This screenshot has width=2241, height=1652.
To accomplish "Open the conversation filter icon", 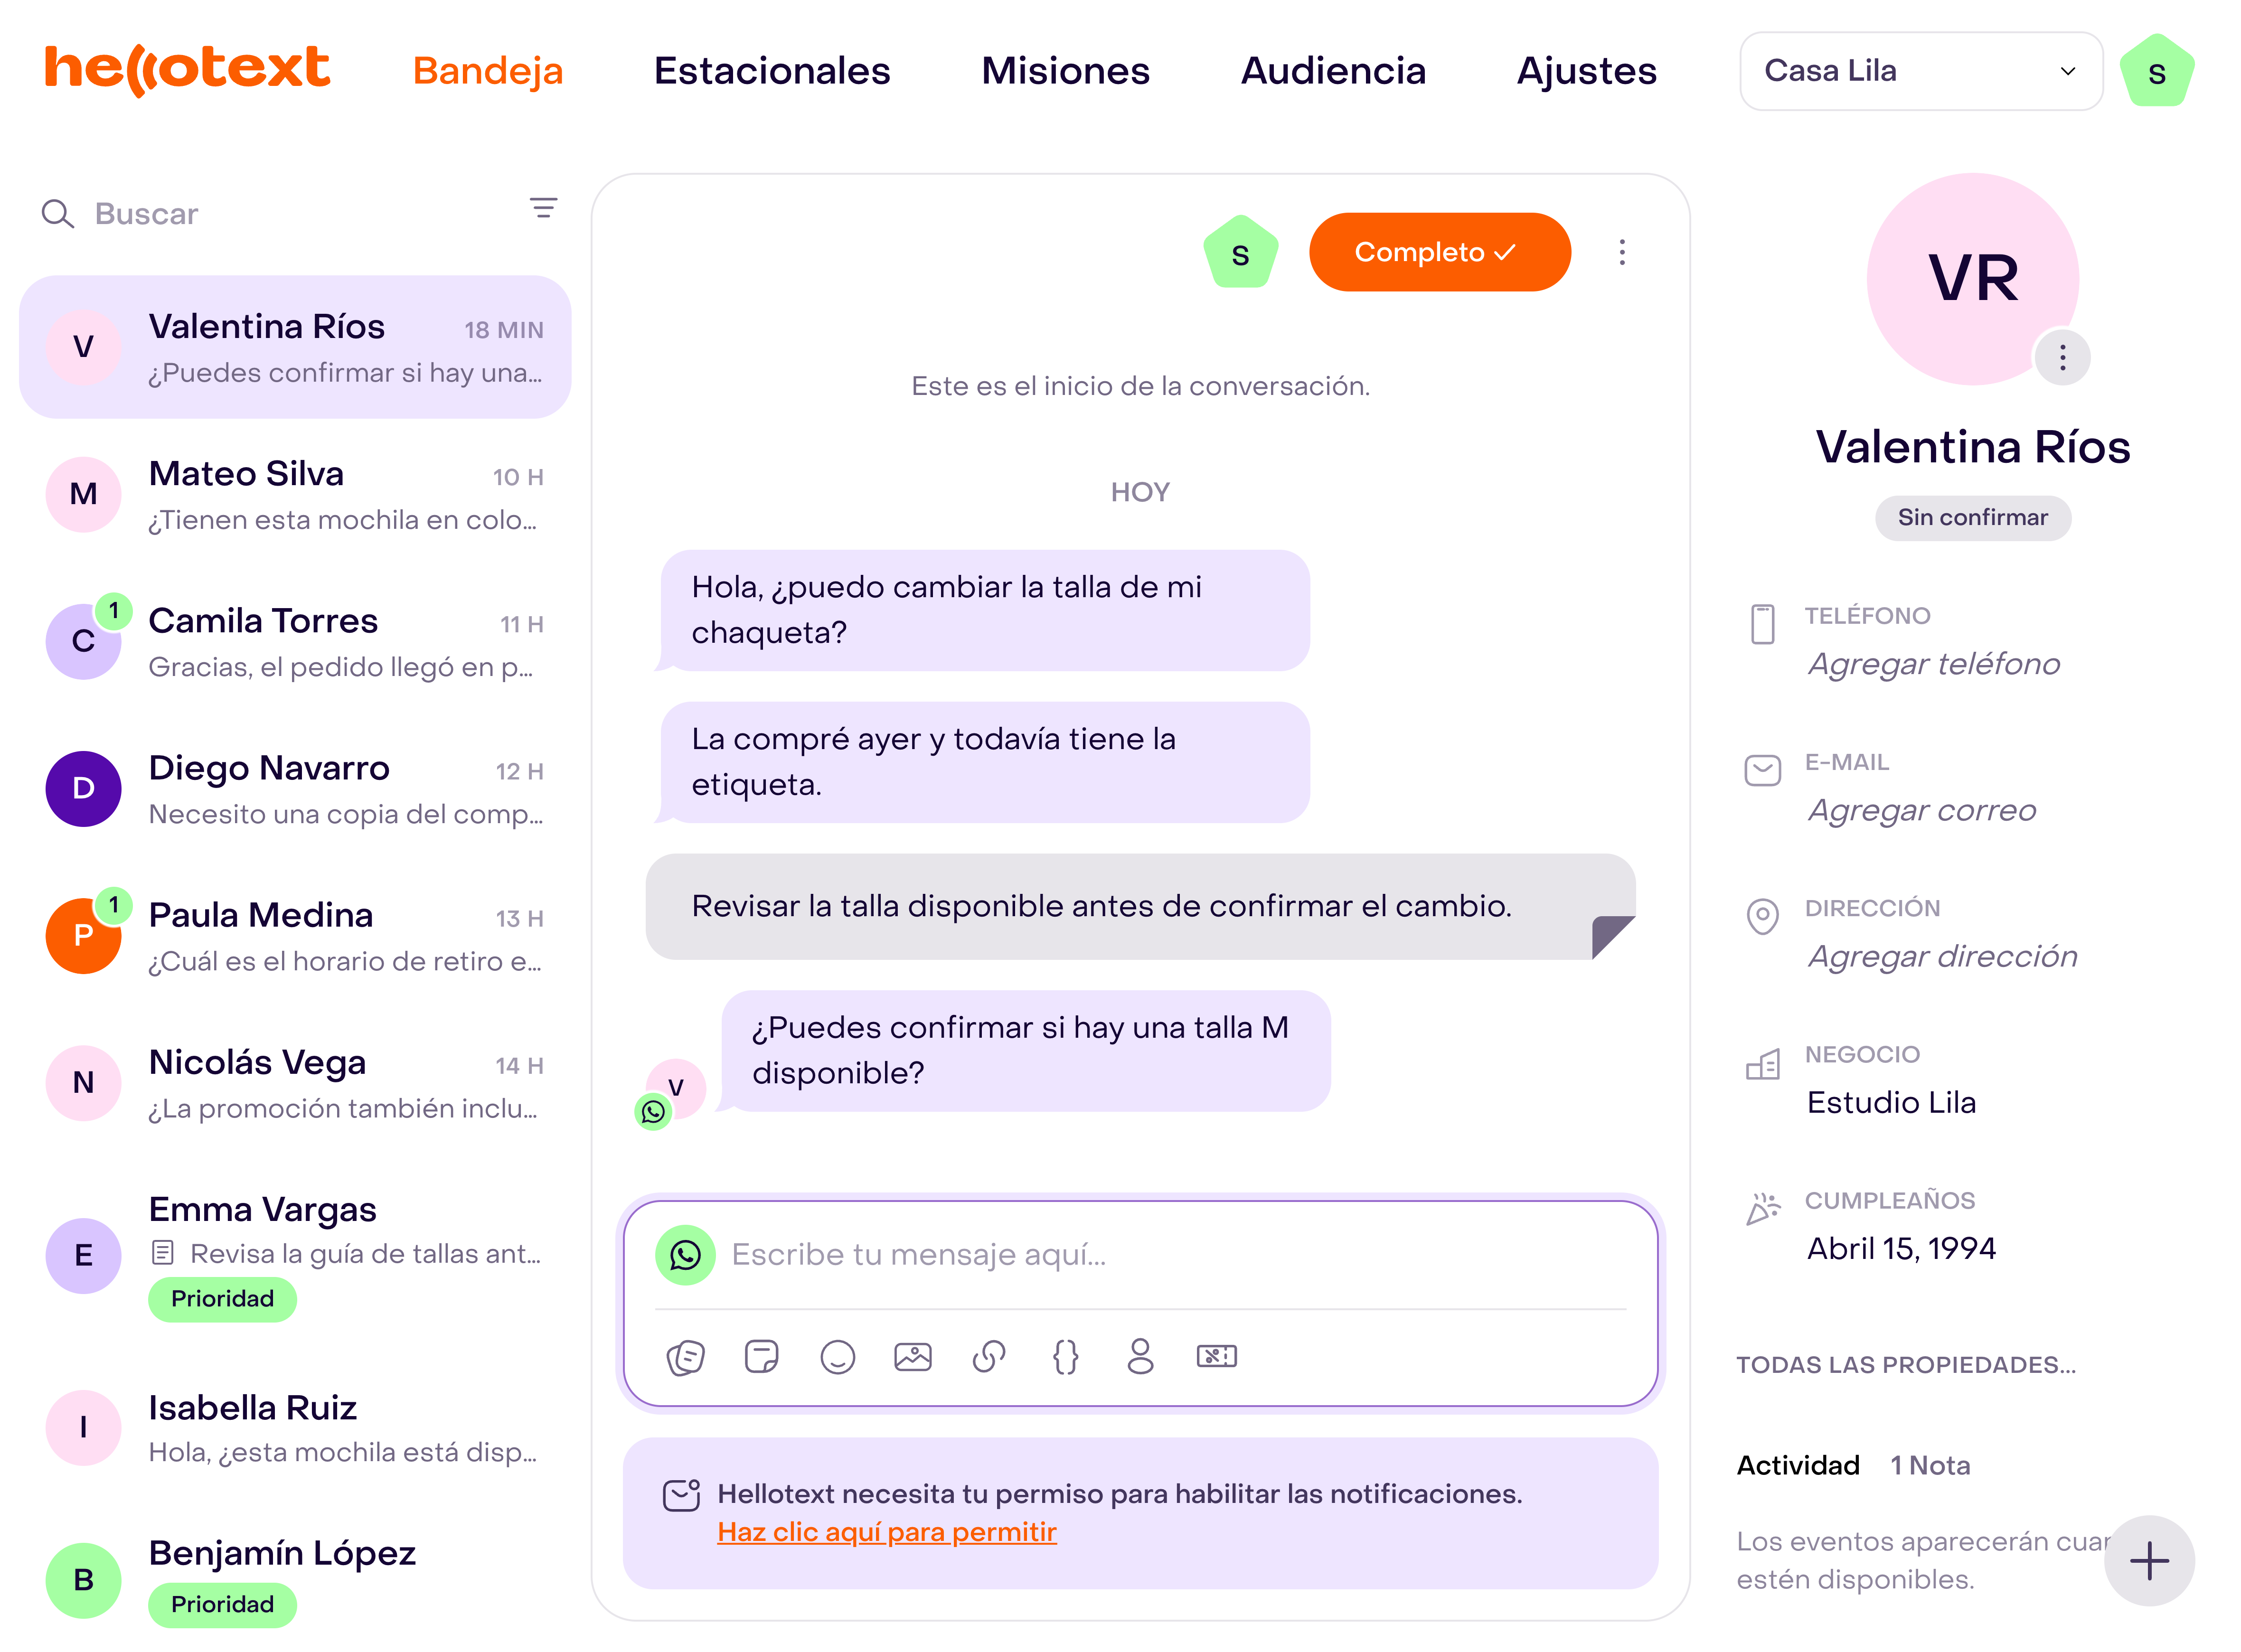I will coord(543,208).
